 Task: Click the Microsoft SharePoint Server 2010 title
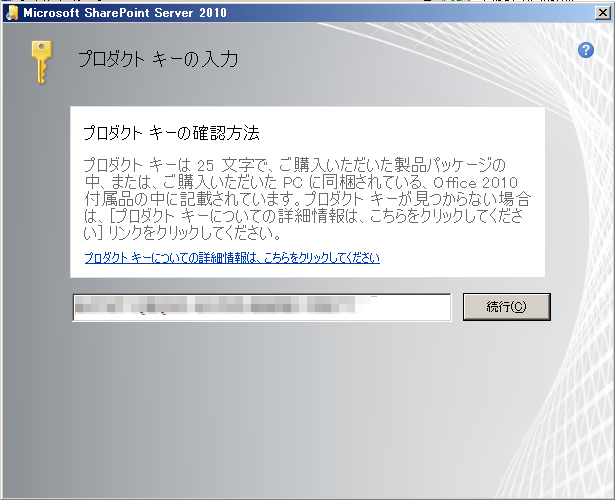(x=125, y=13)
